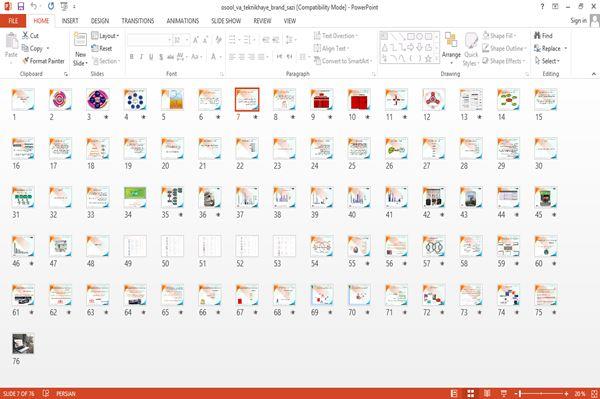Click the 20% zoom level

tap(579, 393)
